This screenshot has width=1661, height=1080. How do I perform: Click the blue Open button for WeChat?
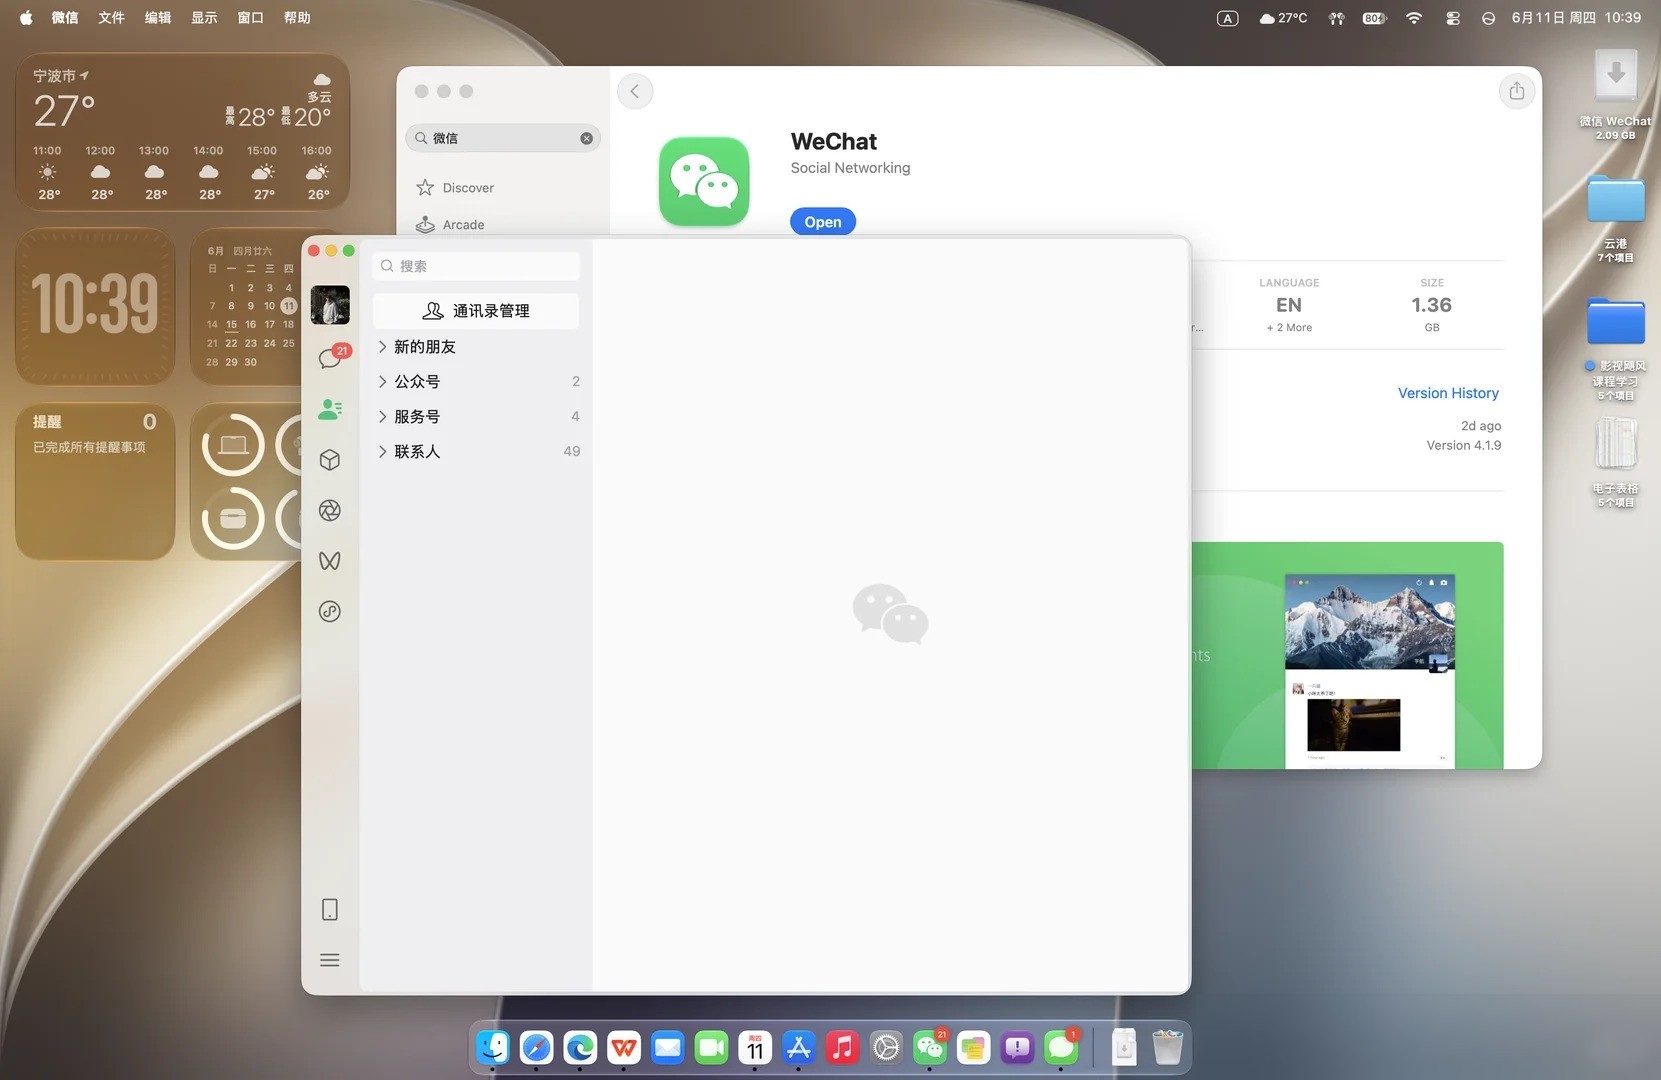823,221
